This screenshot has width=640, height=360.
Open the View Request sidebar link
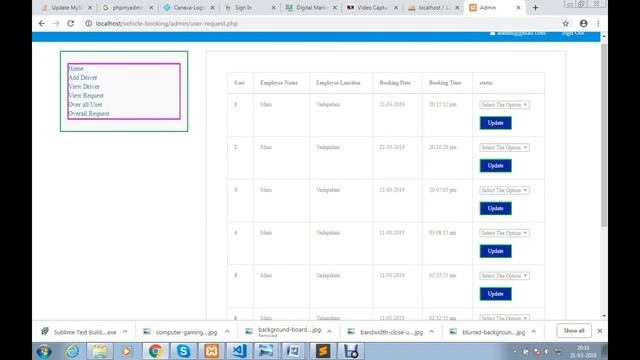tap(86, 96)
